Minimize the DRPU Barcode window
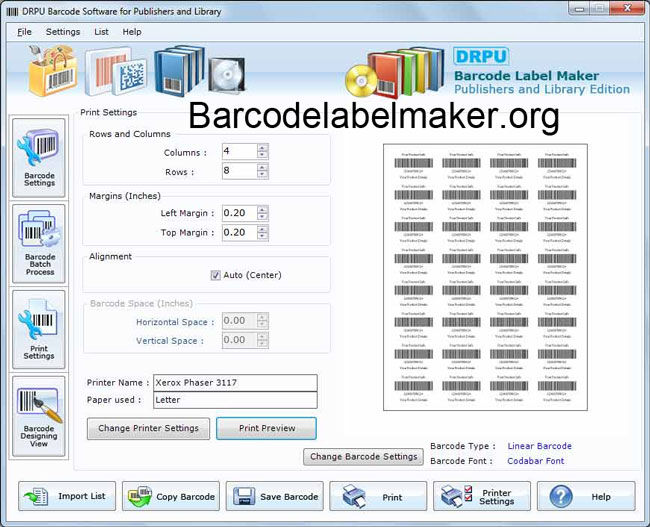The height and width of the screenshot is (527, 650). click(x=580, y=8)
